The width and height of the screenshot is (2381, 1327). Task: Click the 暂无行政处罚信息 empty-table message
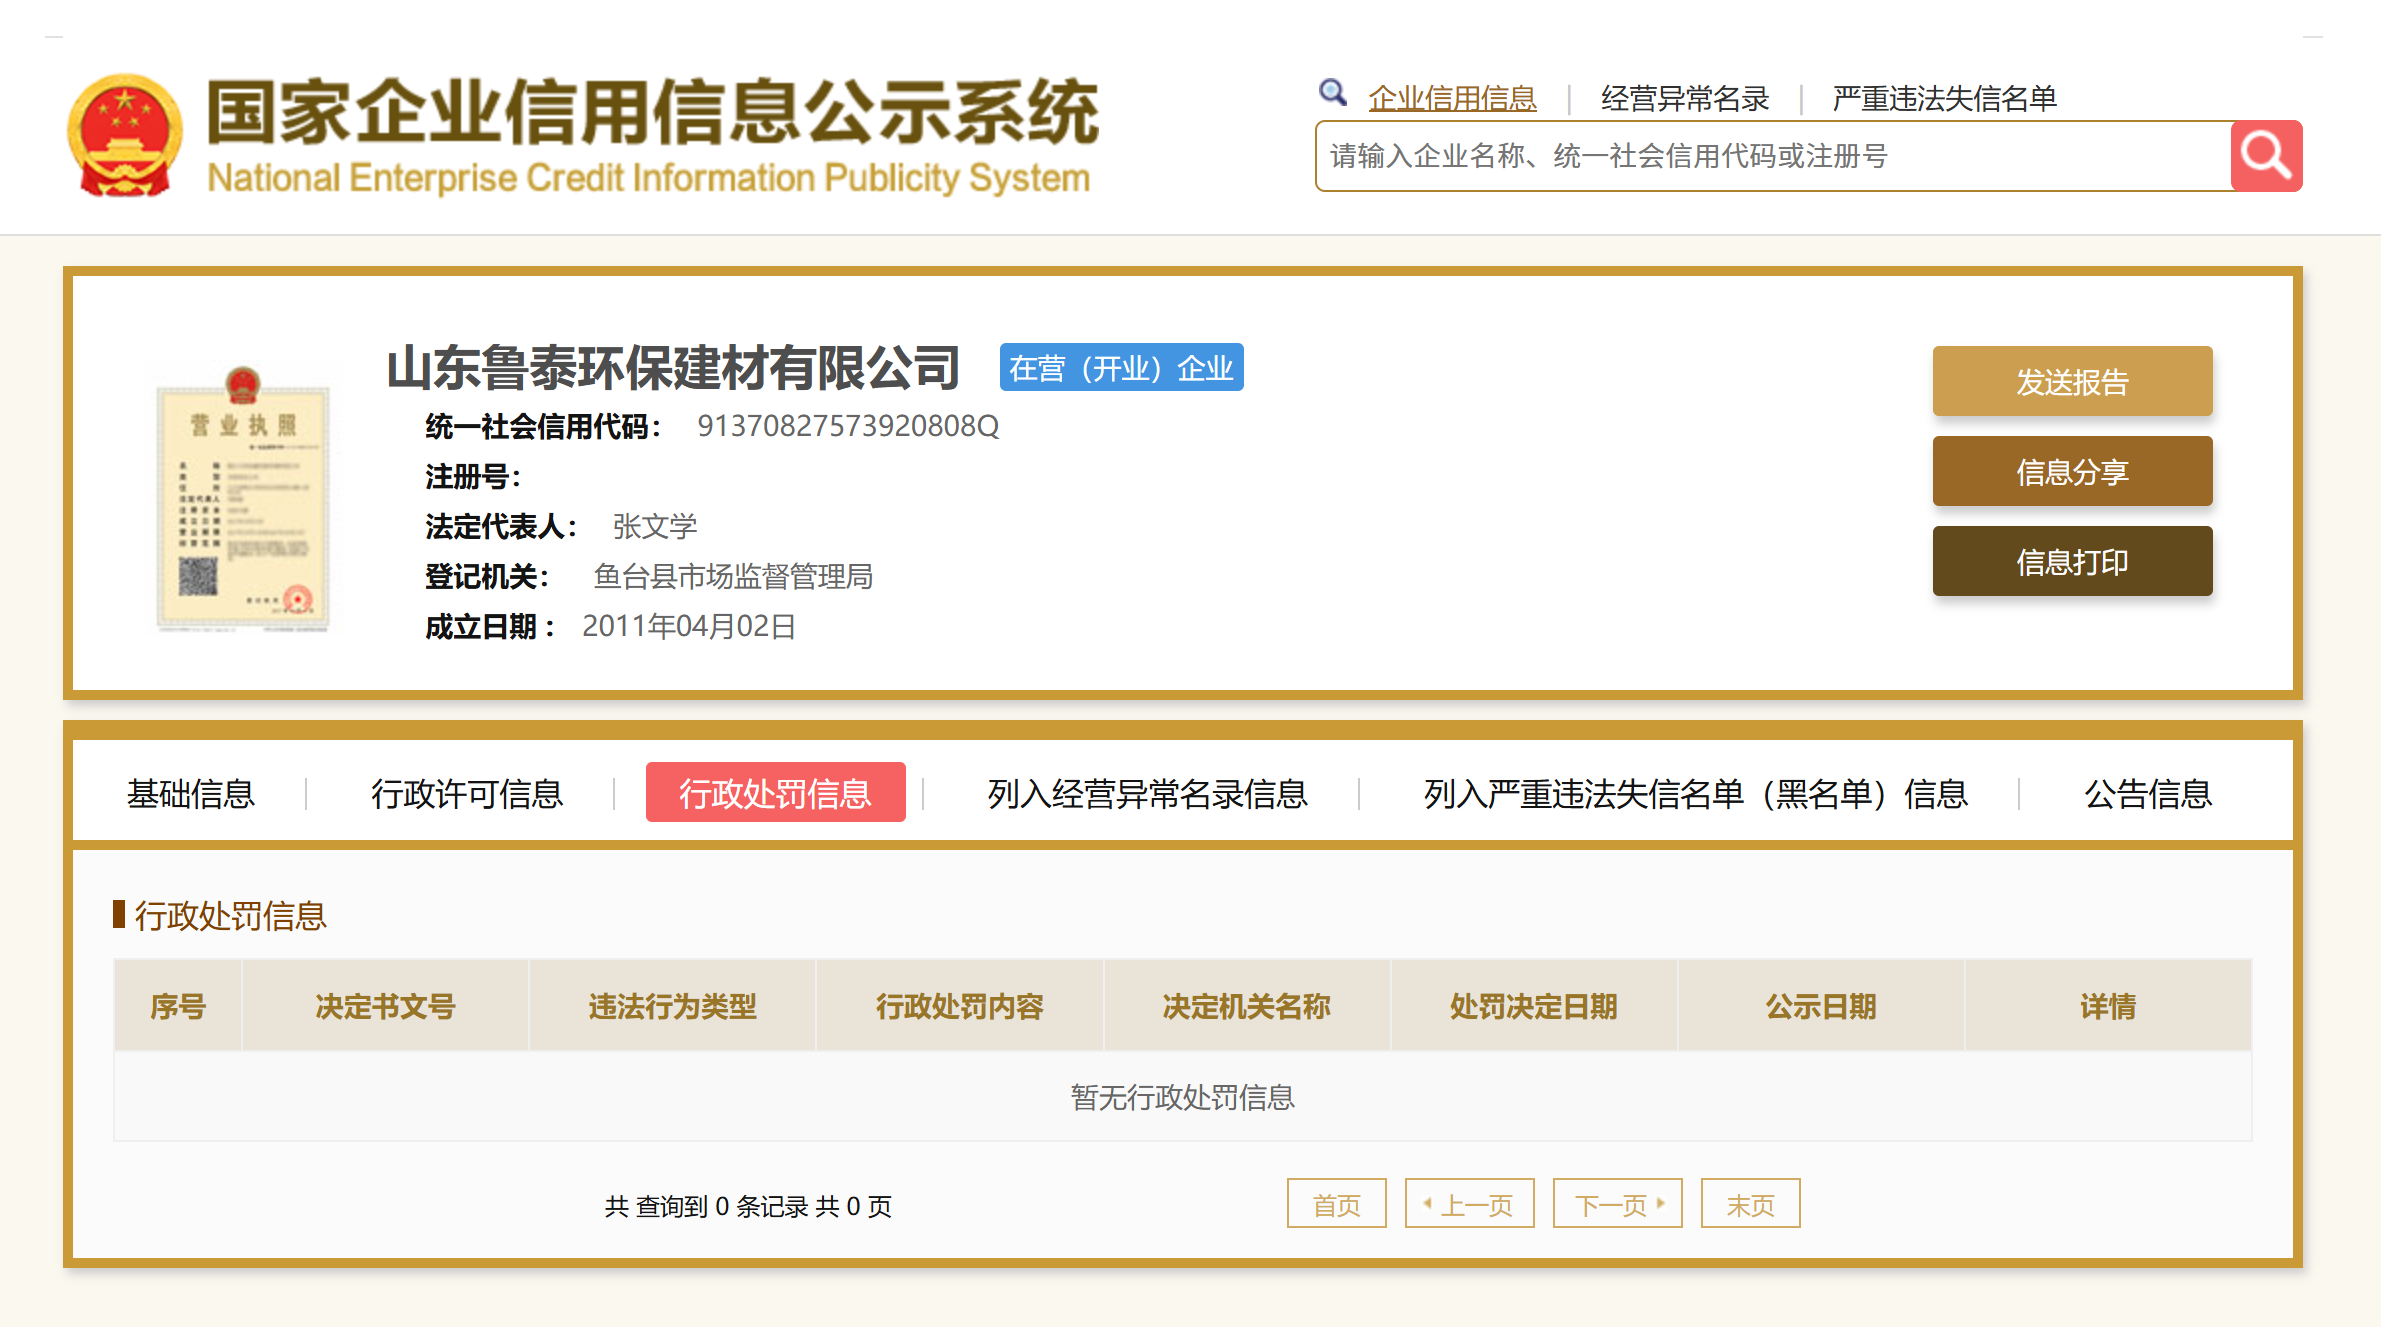pyautogui.click(x=1183, y=1097)
